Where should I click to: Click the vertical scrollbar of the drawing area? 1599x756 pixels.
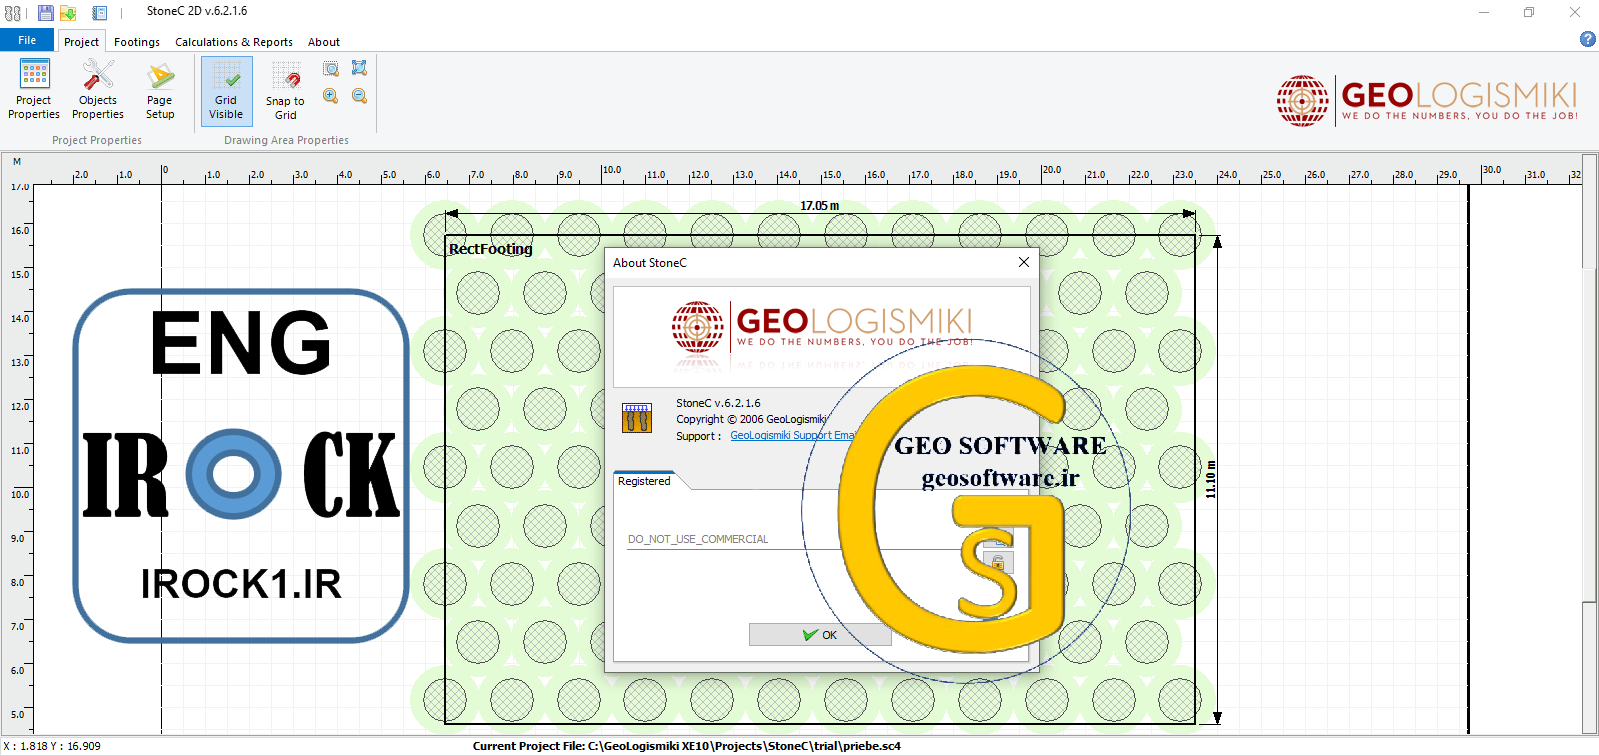1589,445
